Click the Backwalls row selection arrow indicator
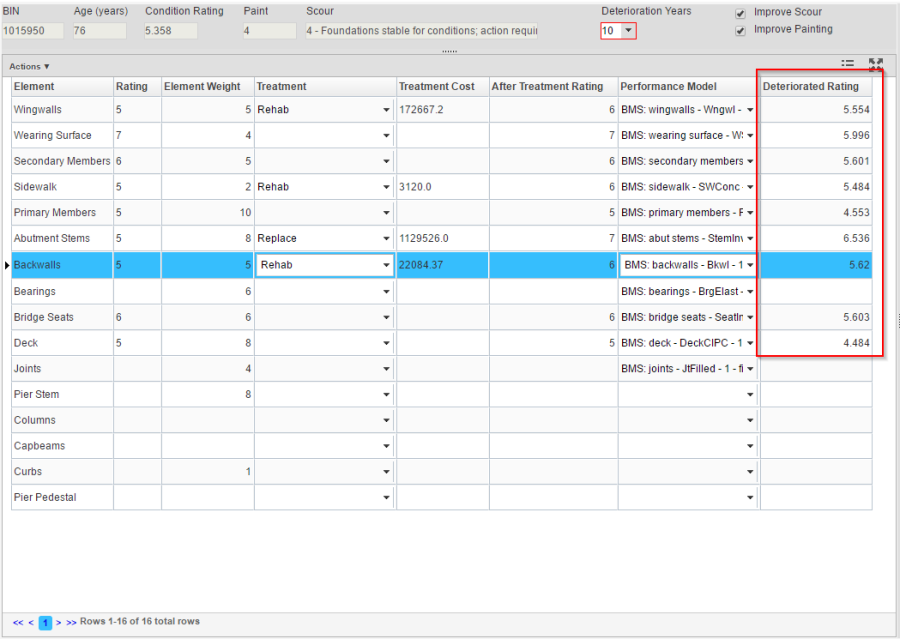900x639 pixels. point(7,265)
